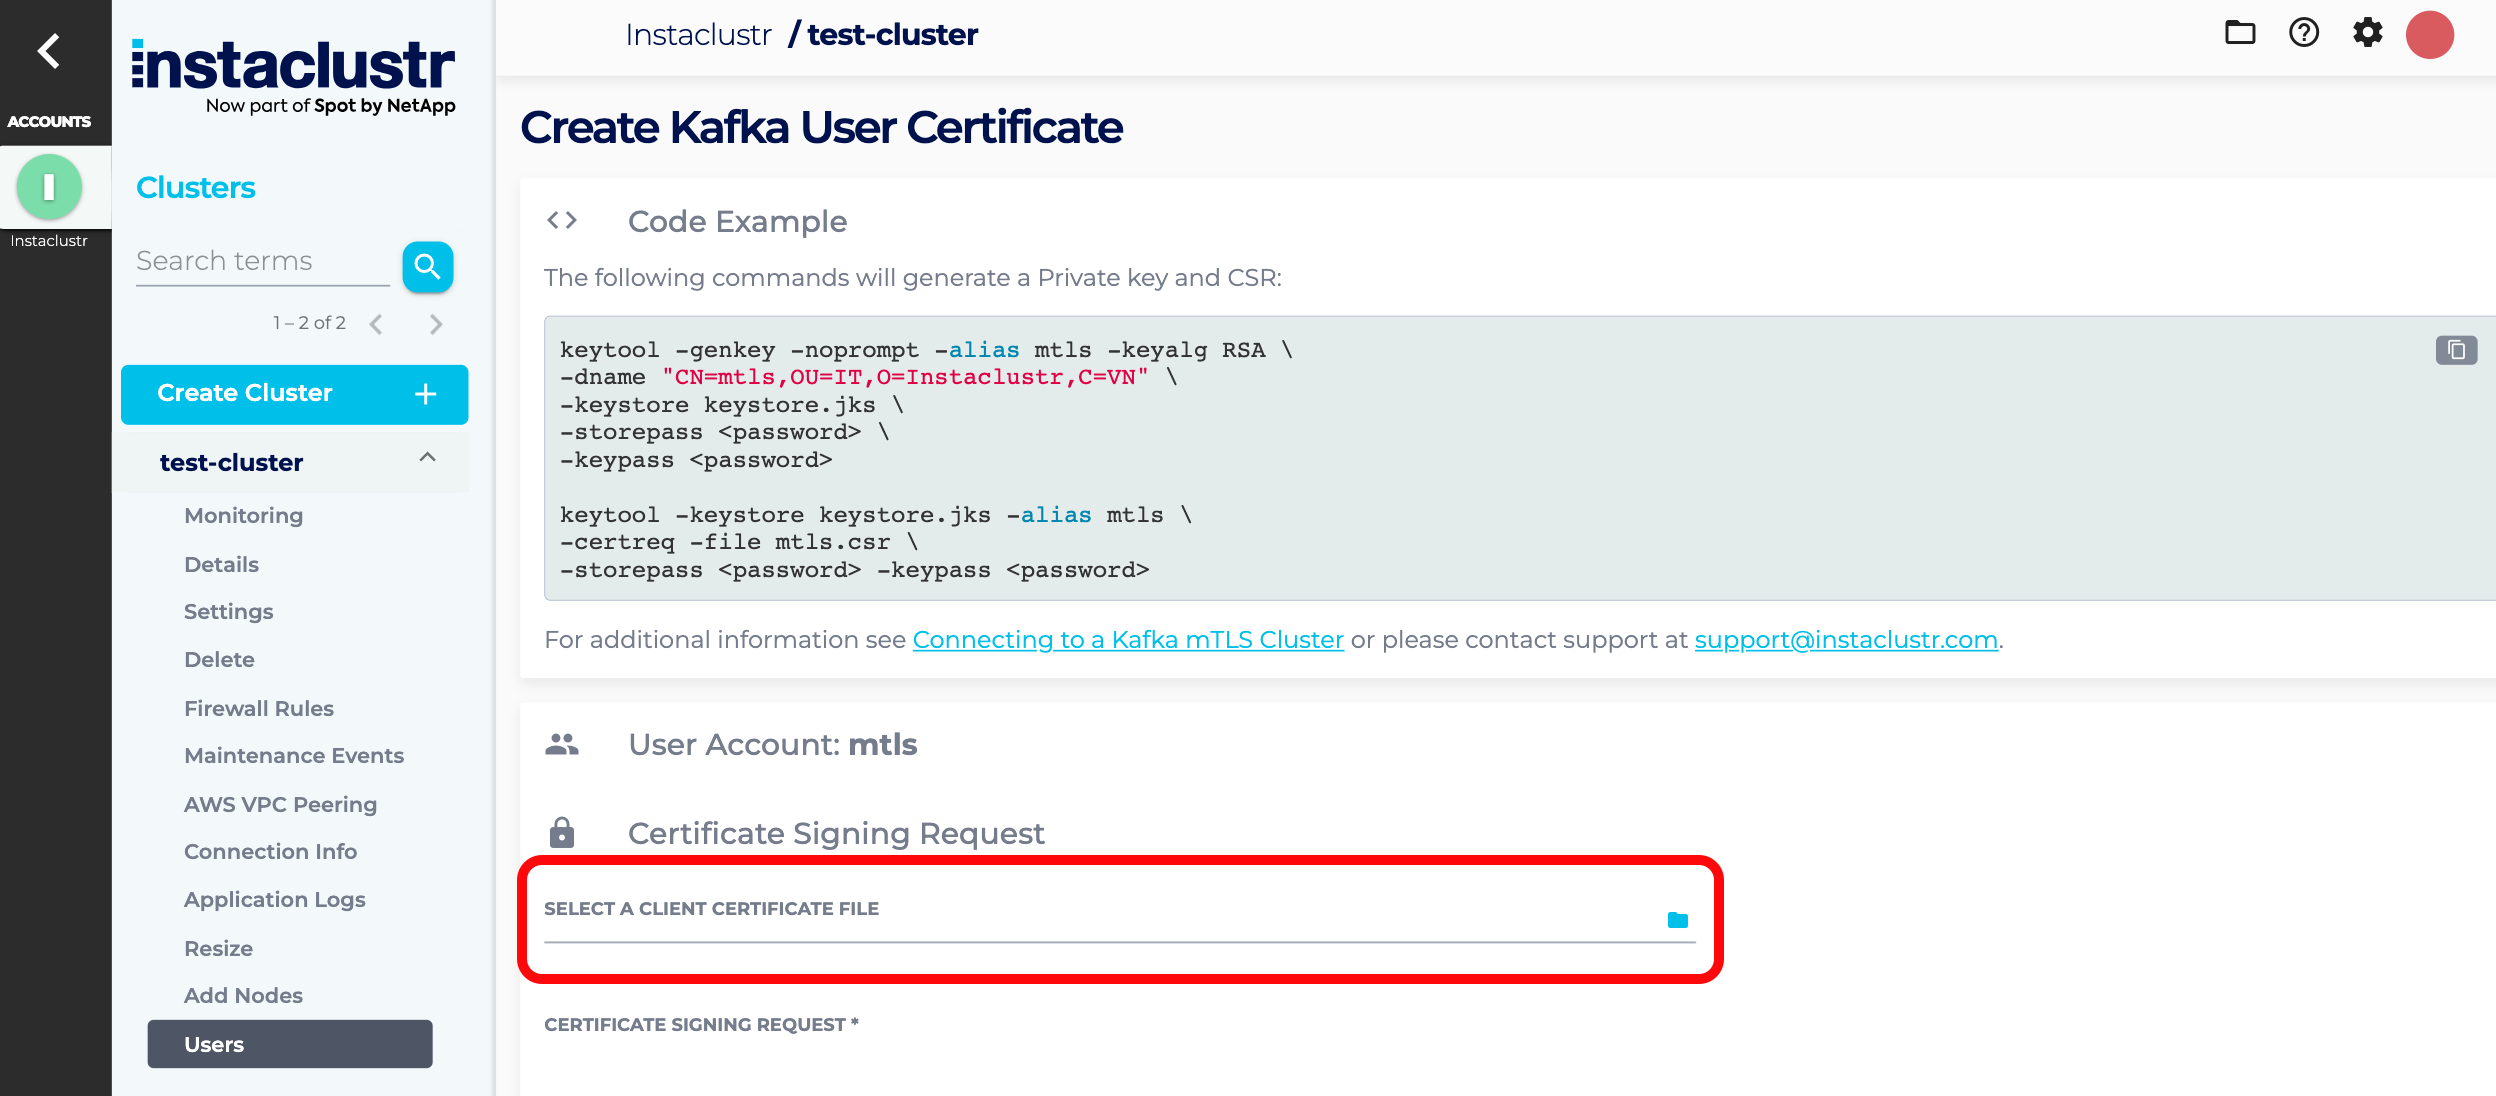Open the settings gear icon

click(2369, 33)
